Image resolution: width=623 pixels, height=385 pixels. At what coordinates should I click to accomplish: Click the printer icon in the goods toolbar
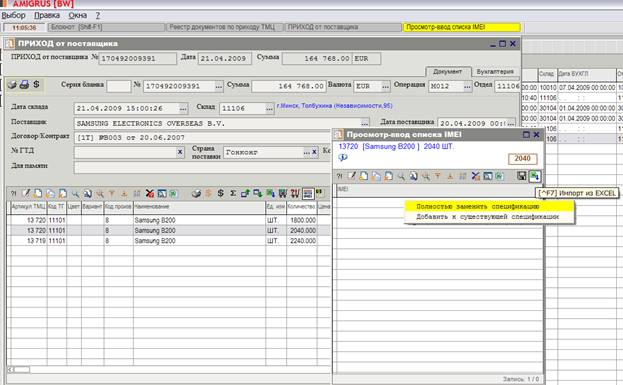point(196,193)
